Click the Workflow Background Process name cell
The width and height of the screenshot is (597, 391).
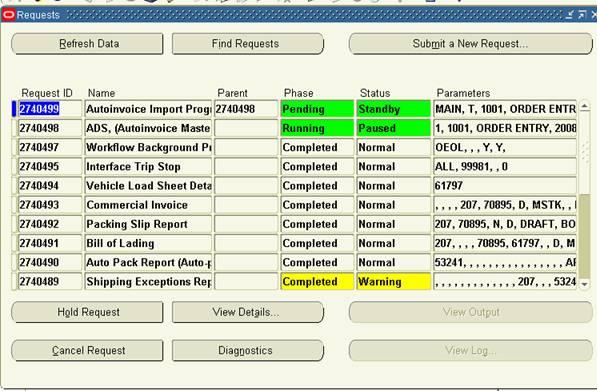(x=148, y=147)
